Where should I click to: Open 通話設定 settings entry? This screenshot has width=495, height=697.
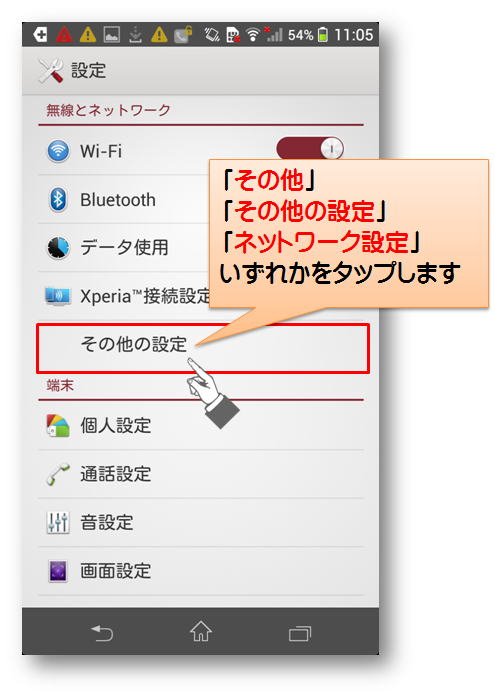coord(201,474)
